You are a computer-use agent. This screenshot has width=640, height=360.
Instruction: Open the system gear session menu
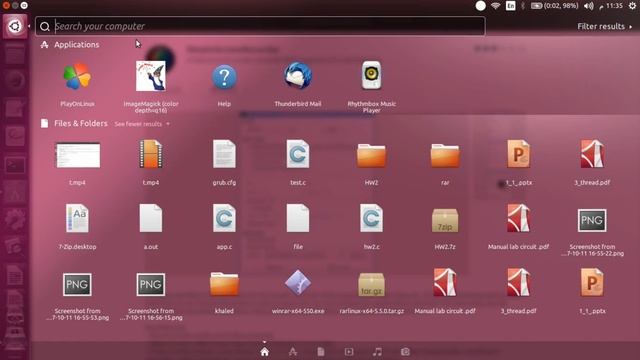tap(632, 6)
